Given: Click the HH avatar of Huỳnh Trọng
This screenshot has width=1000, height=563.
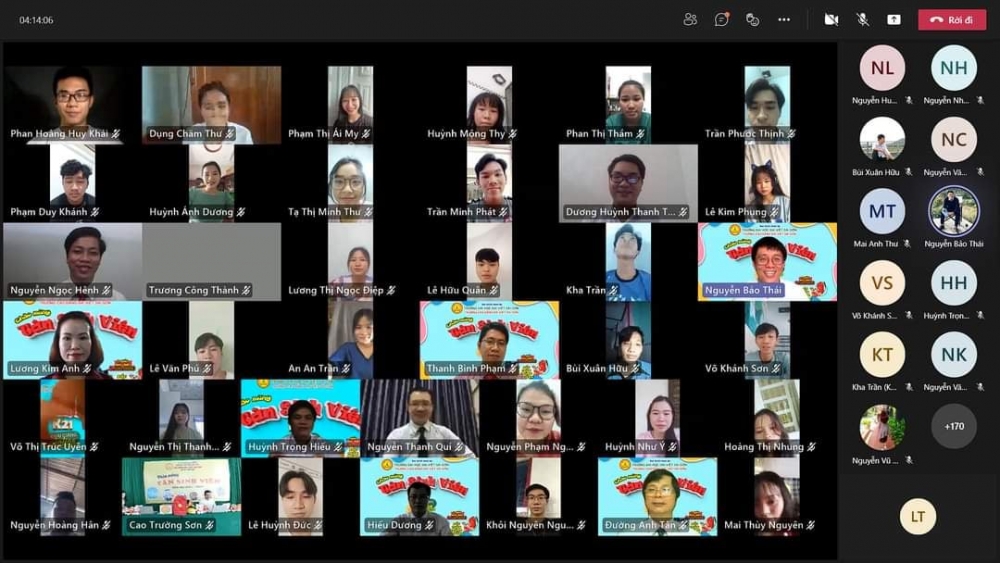Looking at the screenshot, I should [953, 283].
